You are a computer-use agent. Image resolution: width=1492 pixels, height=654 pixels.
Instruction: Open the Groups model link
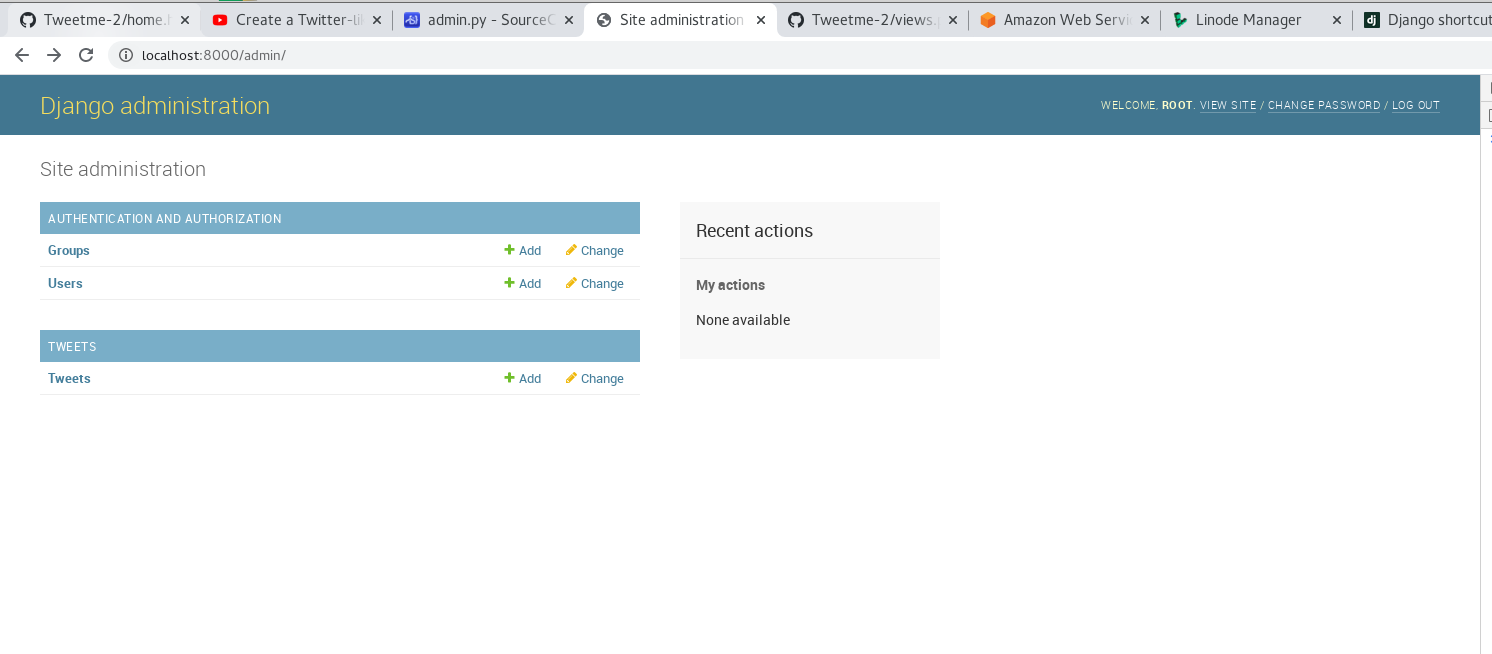coord(69,250)
